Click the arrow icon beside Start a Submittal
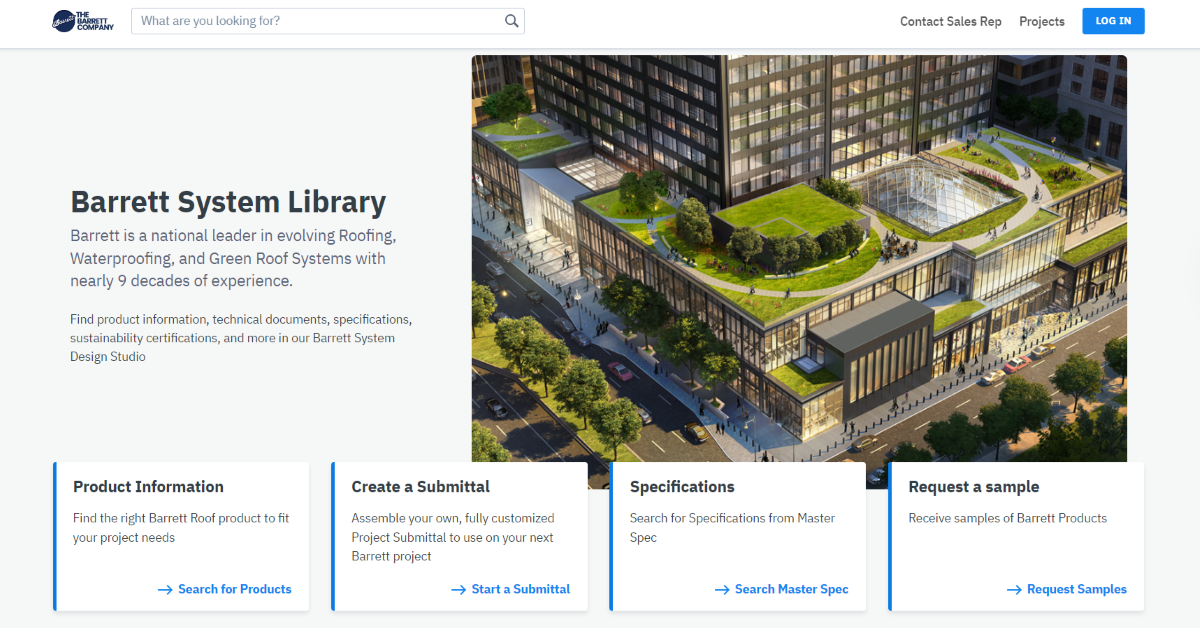This screenshot has height=628, width=1200. tap(459, 590)
